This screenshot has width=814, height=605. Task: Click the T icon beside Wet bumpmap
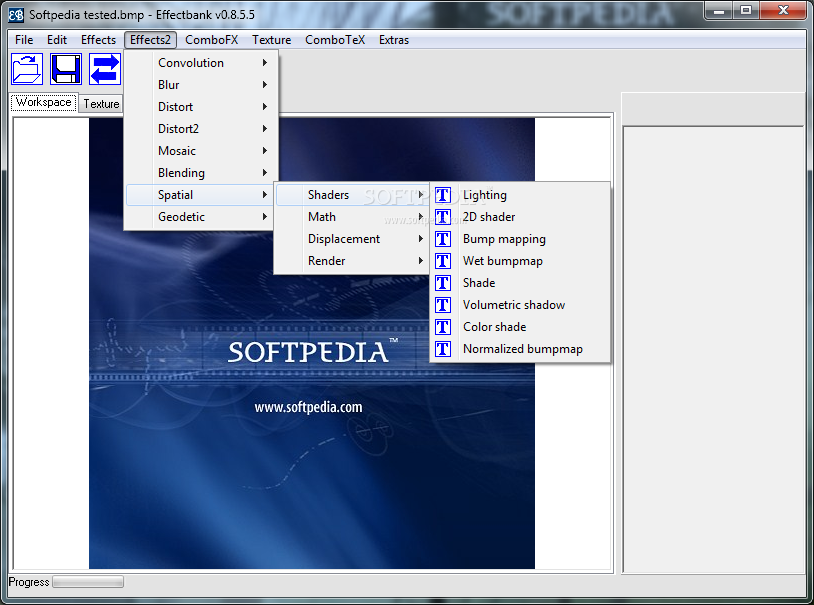tap(443, 261)
